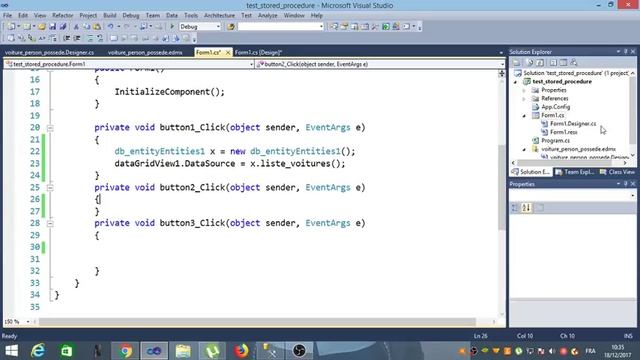The height and width of the screenshot is (360, 640).
Task: Open the Refactor menu
Action: click(x=62, y=16)
